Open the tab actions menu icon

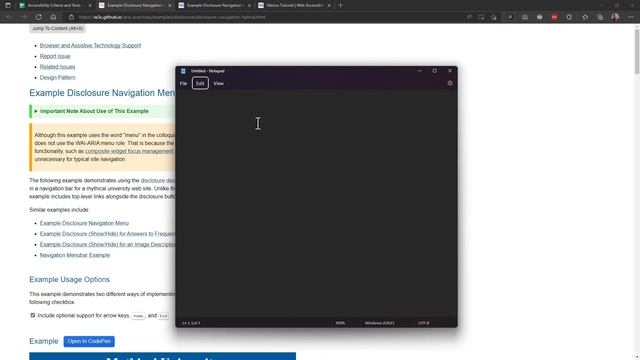pyautogui.click(x=8, y=5)
